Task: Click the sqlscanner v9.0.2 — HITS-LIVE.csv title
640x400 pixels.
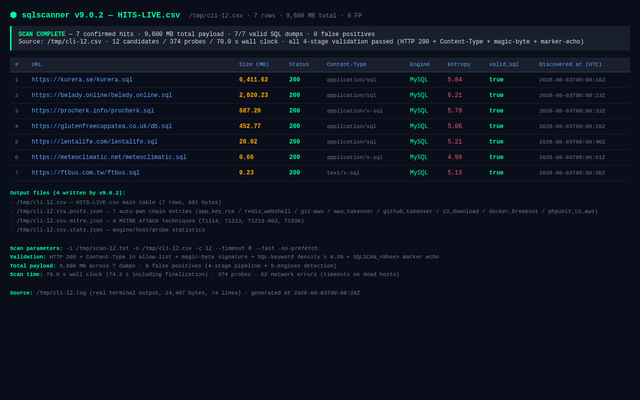Action: 100,15
